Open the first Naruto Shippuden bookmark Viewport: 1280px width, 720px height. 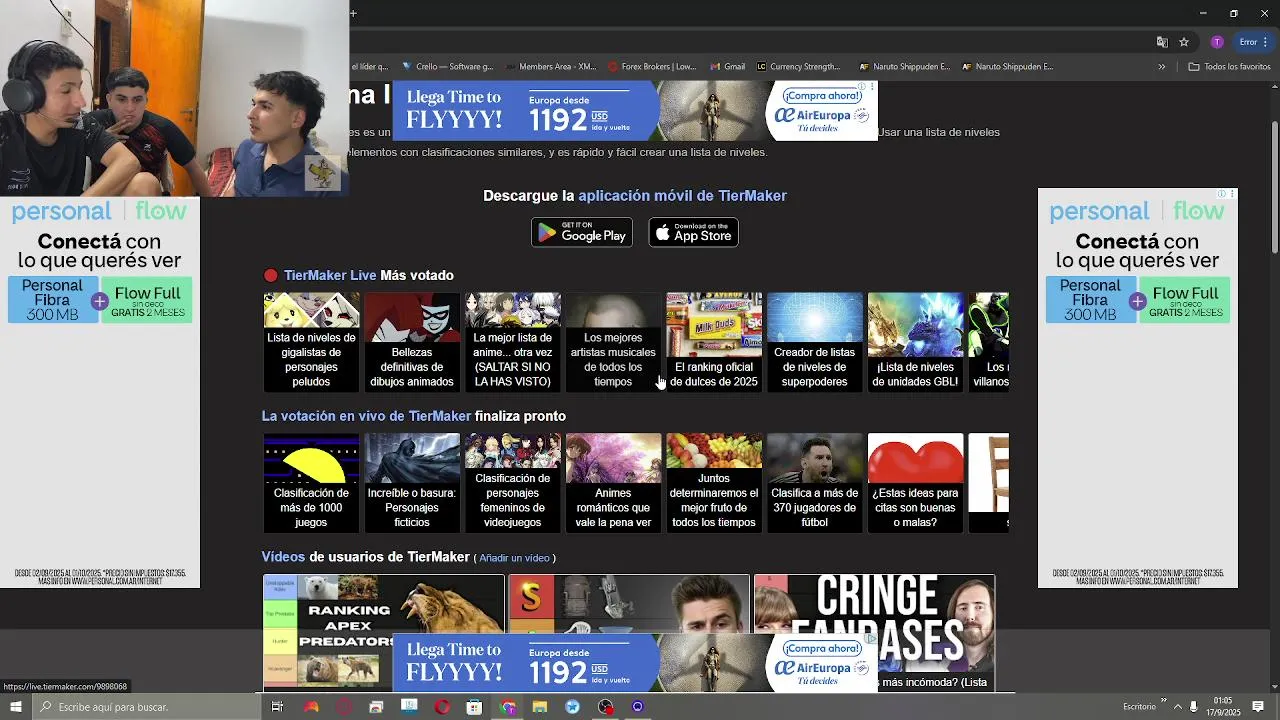(x=905, y=67)
